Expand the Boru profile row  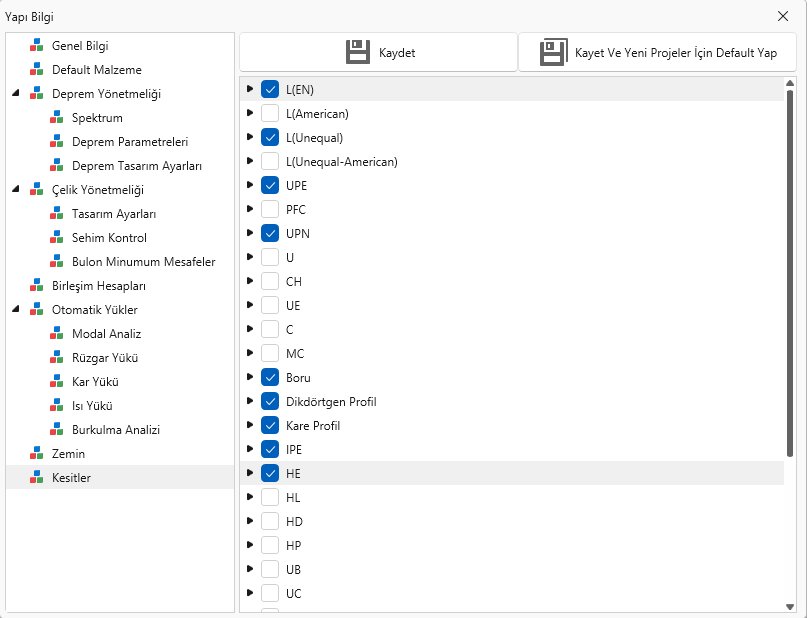[250, 378]
